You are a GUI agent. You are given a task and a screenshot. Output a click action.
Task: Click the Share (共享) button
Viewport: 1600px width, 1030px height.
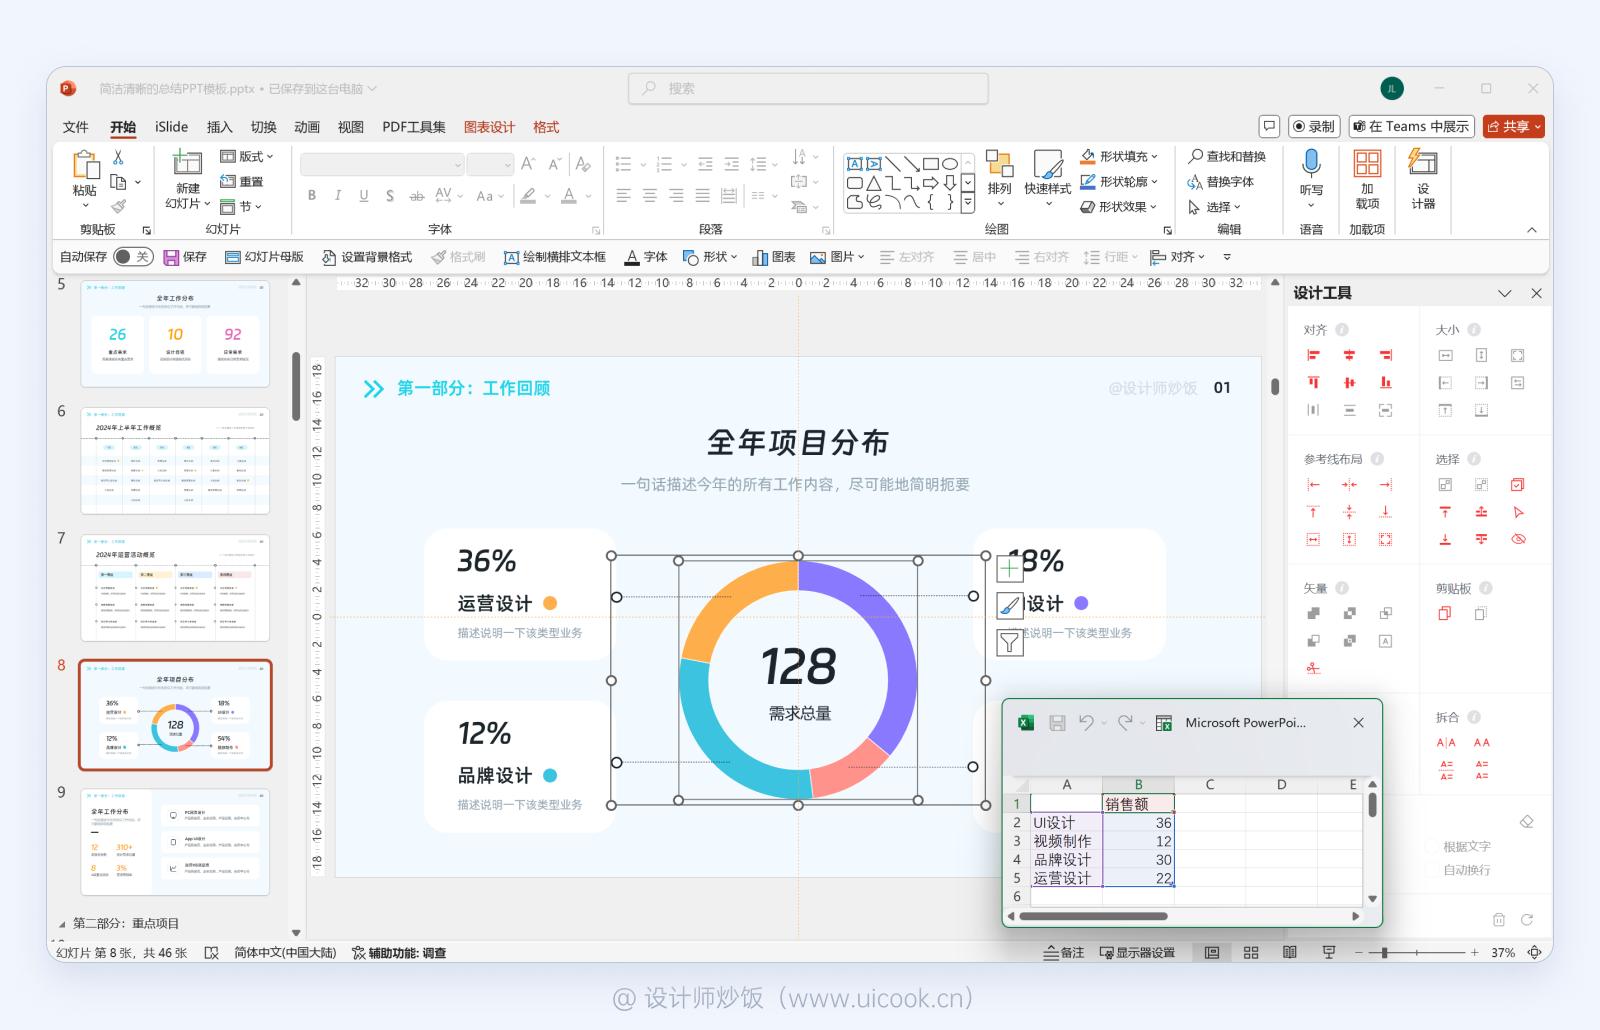tap(1514, 127)
